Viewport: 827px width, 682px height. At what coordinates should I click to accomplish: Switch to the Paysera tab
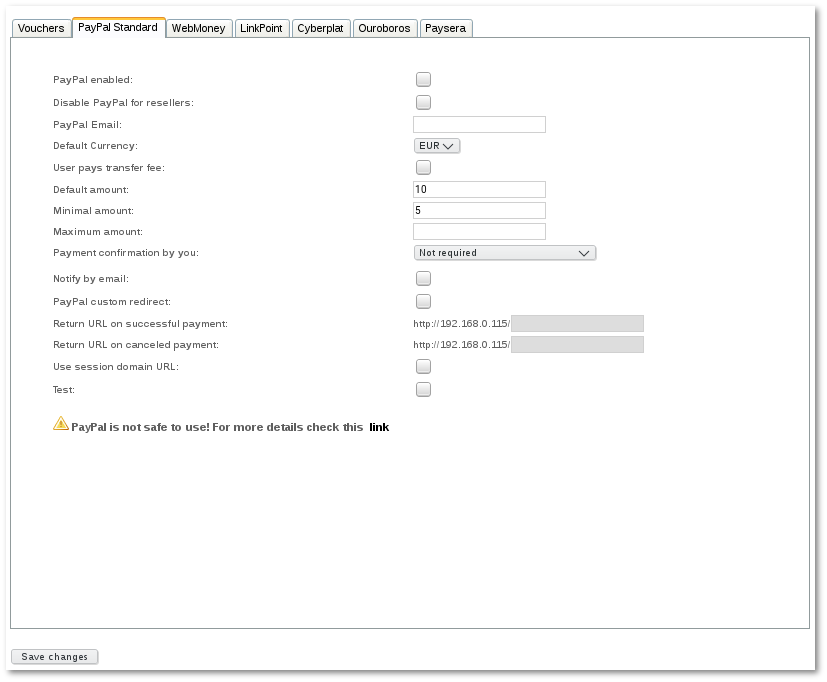point(445,29)
